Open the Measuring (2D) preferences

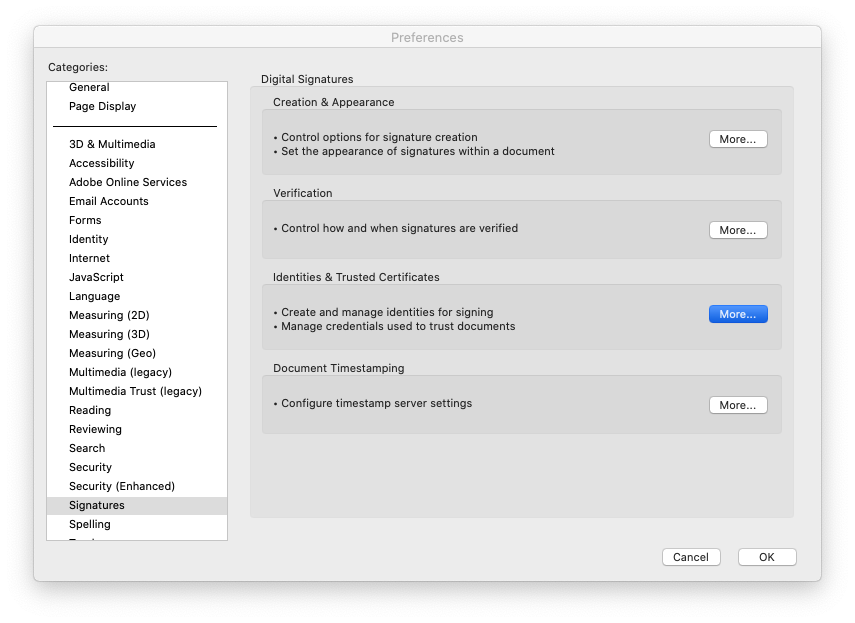pyautogui.click(x=109, y=315)
